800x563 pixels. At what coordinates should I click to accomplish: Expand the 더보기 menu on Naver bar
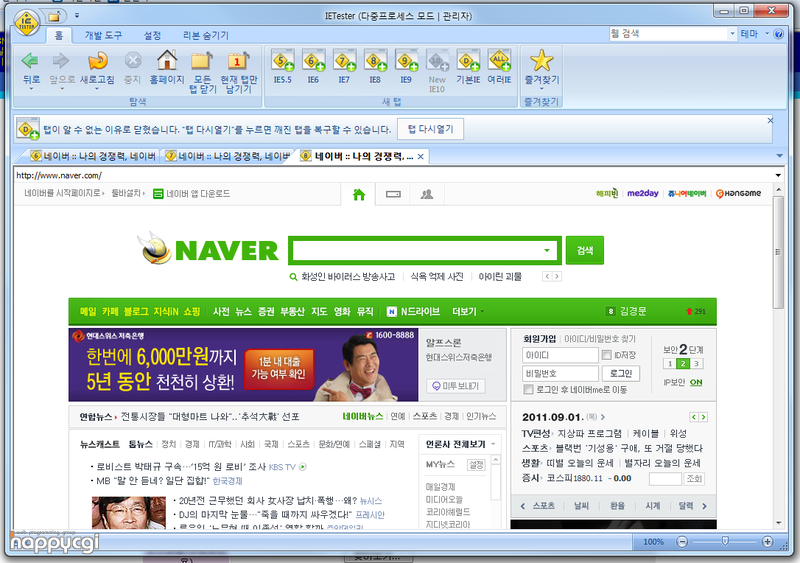(x=468, y=311)
